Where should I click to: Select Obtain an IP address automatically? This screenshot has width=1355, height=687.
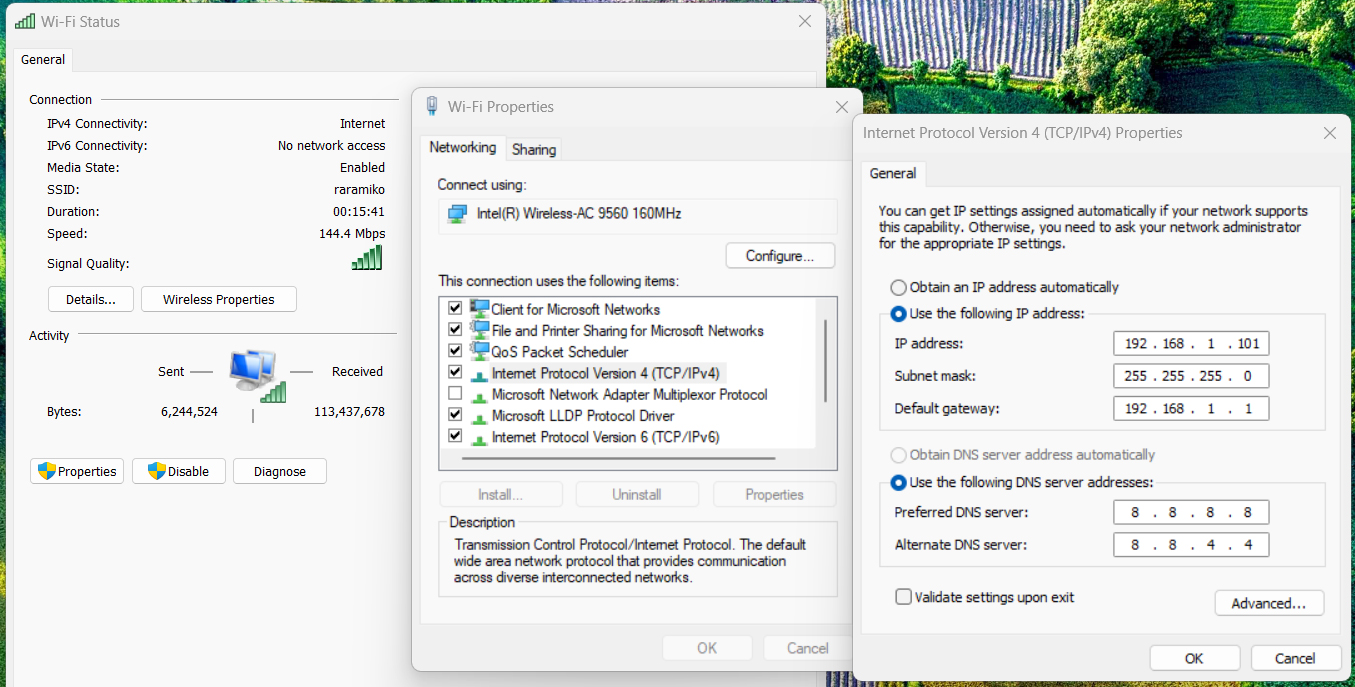coord(898,287)
